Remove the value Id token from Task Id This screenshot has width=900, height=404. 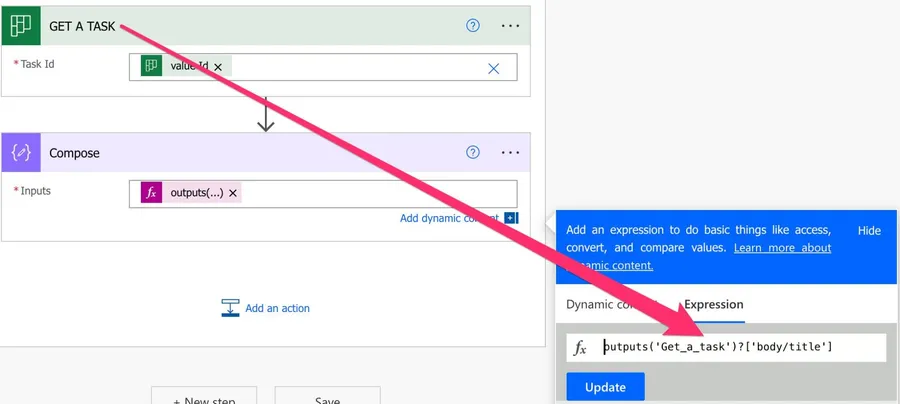point(218,67)
